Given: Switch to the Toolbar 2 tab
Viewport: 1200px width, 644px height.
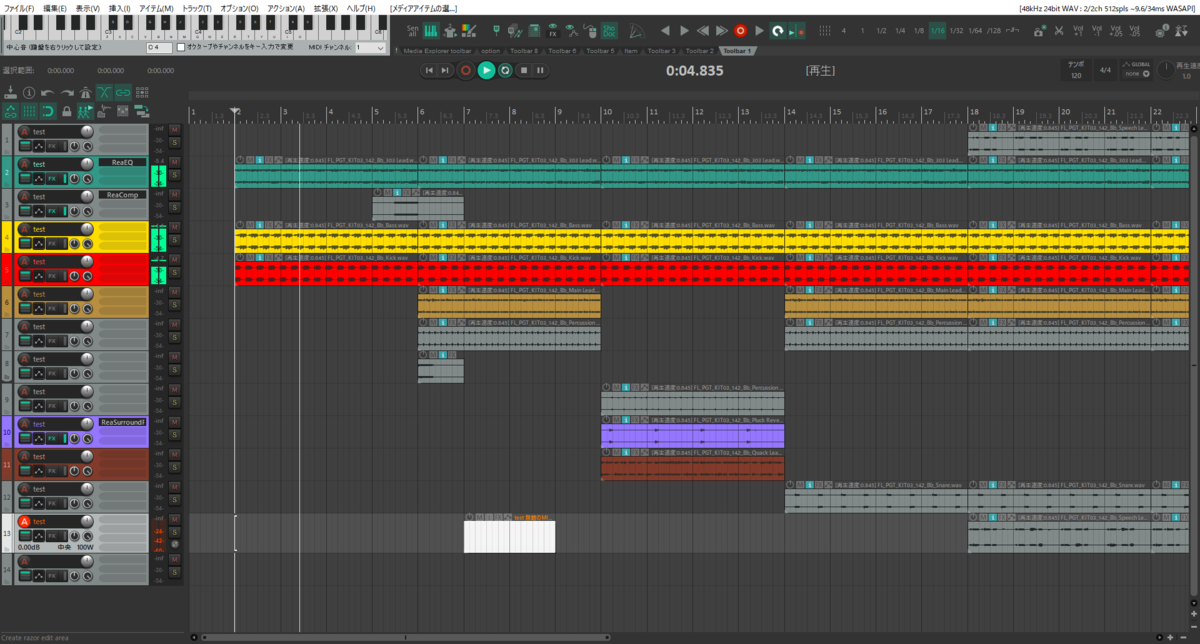Looking at the screenshot, I should (699, 50).
